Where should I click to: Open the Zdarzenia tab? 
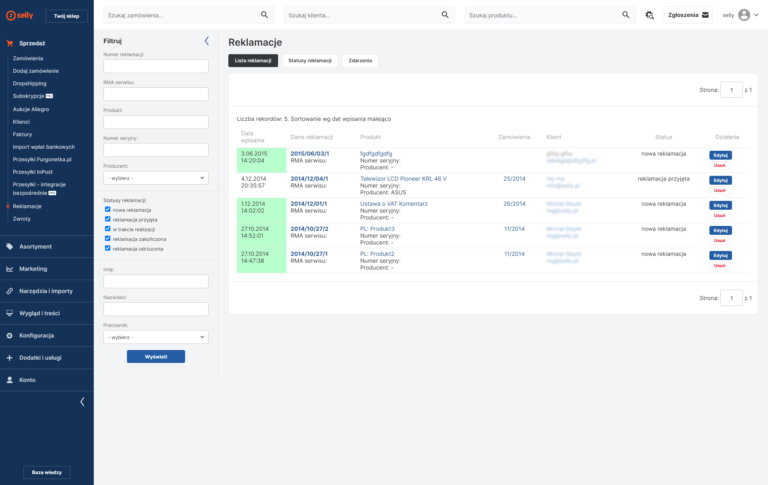tap(359, 61)
